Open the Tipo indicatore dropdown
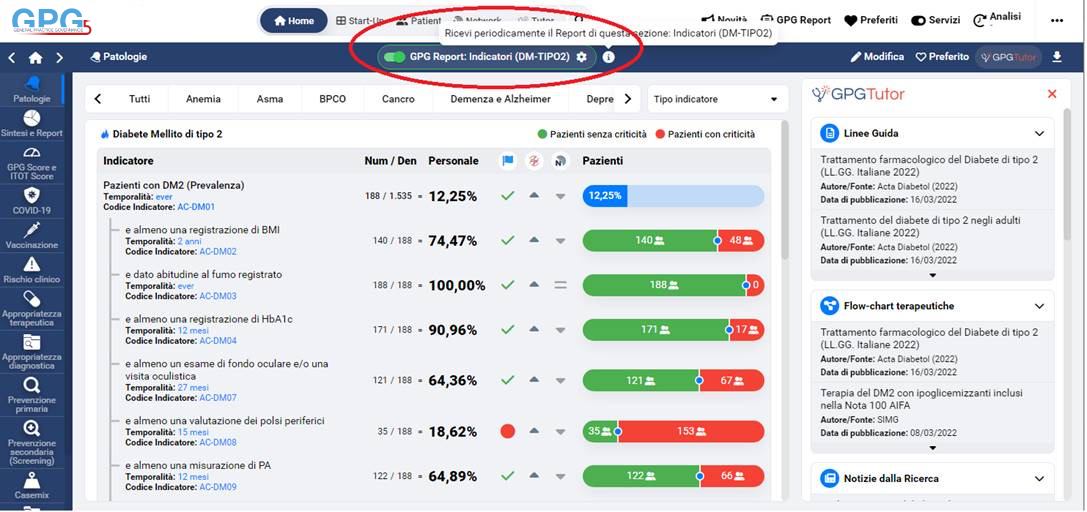 (x=714, y=99)
